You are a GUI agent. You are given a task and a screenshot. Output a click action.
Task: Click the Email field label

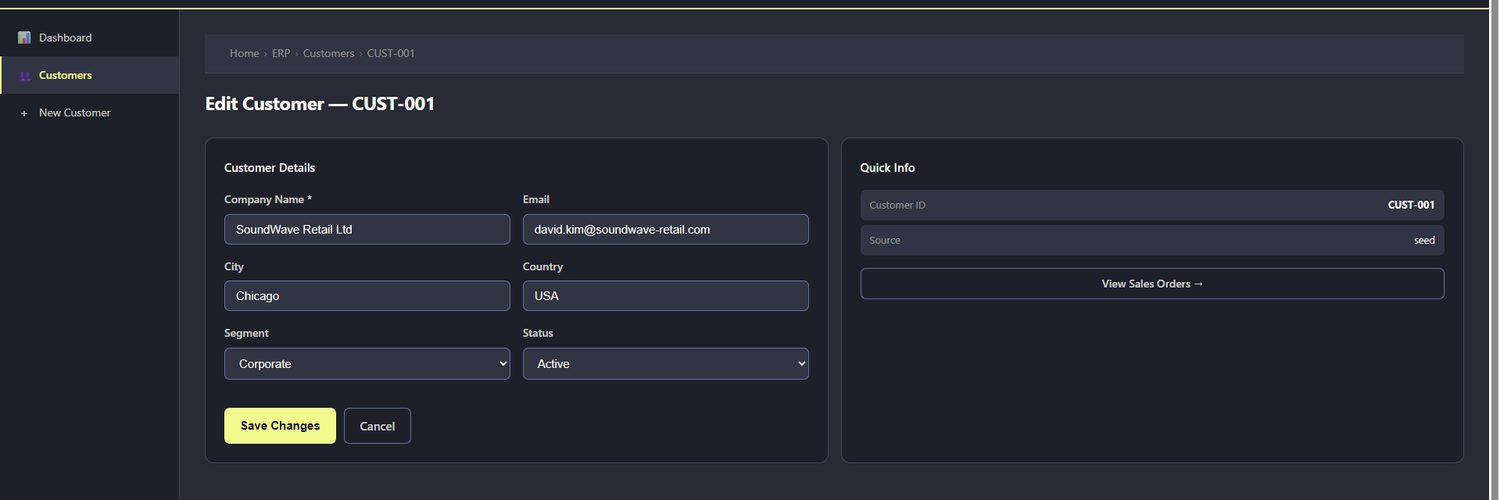(x=536, y=200)
